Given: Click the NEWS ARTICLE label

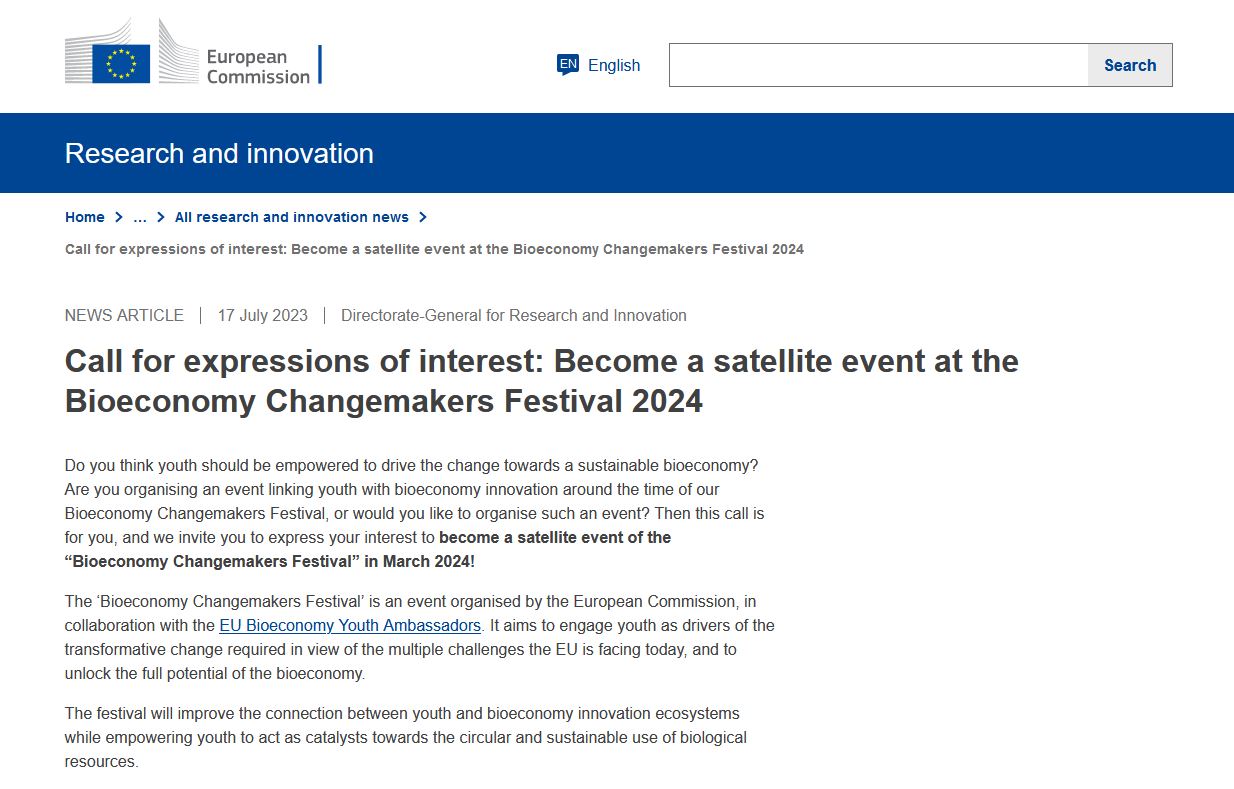Looking at the screenshot, I should 123,315.
